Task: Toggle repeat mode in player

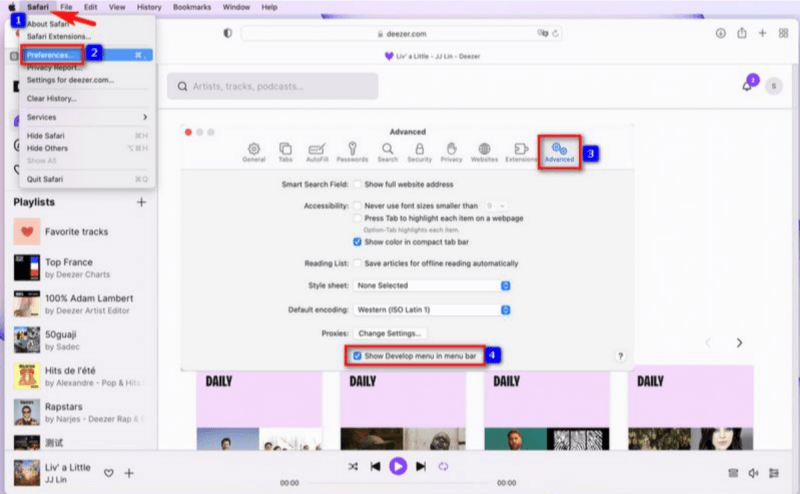Action: [x=443, y=466]
